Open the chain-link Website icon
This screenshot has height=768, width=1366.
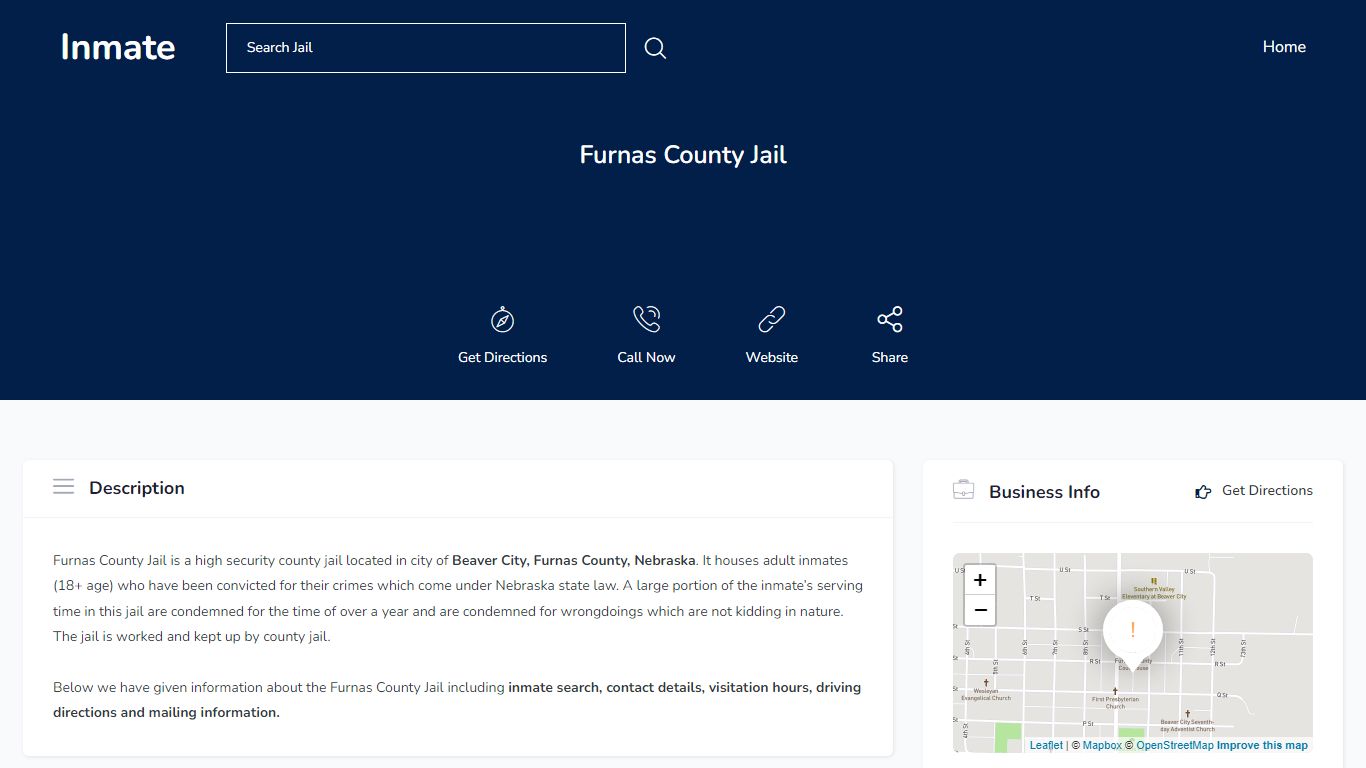coord(772,320)
